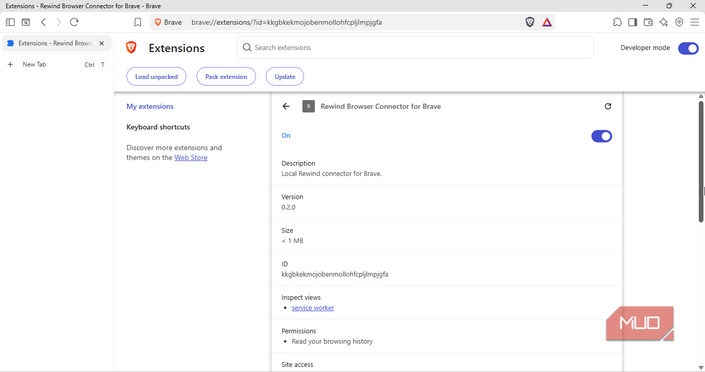Click the Load unpacked button

click(156, 76)
